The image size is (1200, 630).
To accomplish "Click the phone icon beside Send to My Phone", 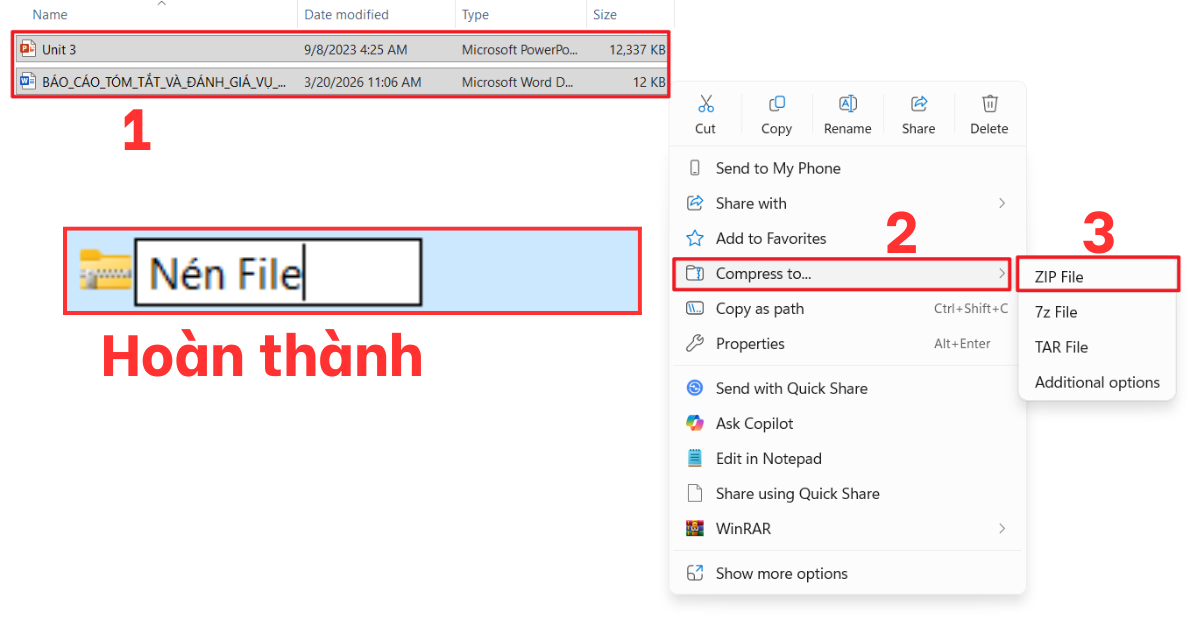I will [695, 168].
